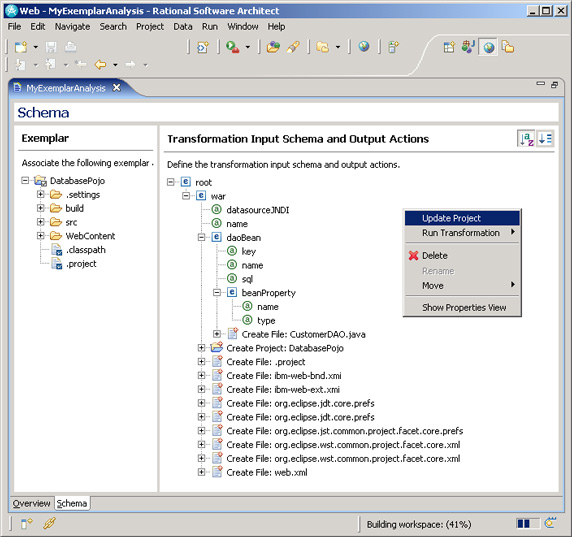Open the Navigate menu
Screen dimensions: 572x537
click(72, 27)
